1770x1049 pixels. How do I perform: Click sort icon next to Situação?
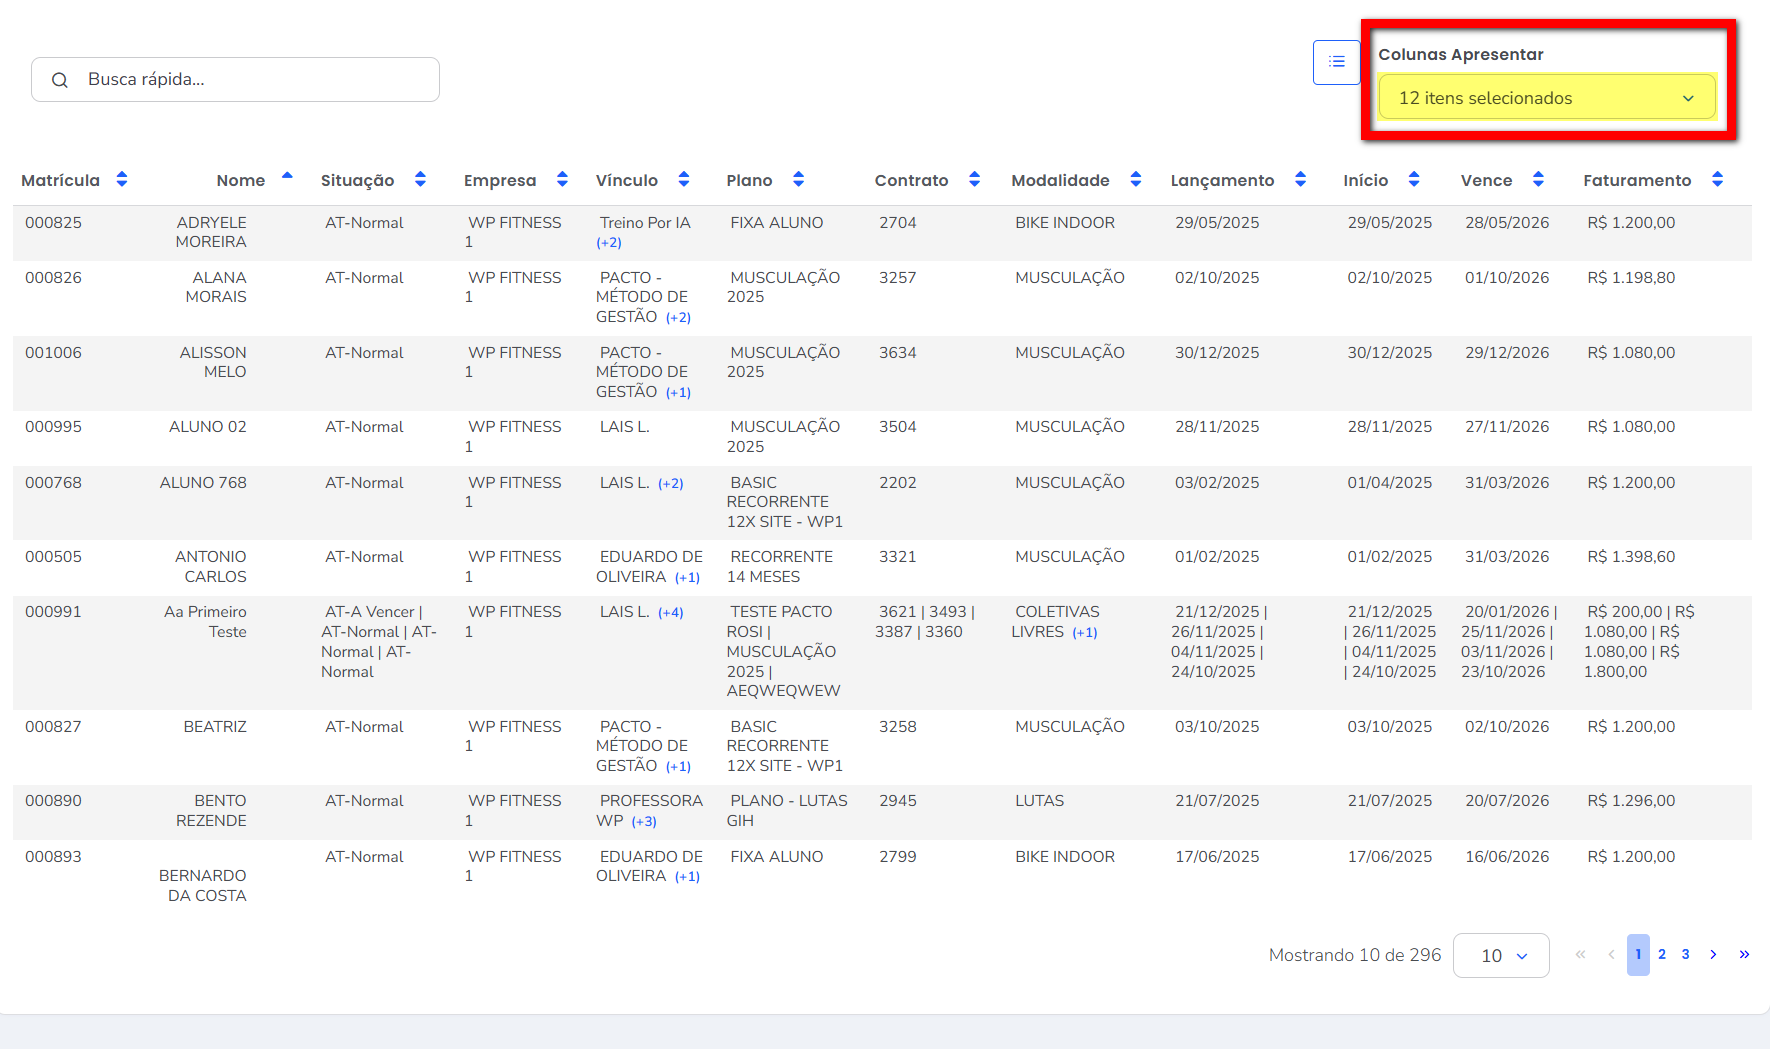tap(420, 180)
